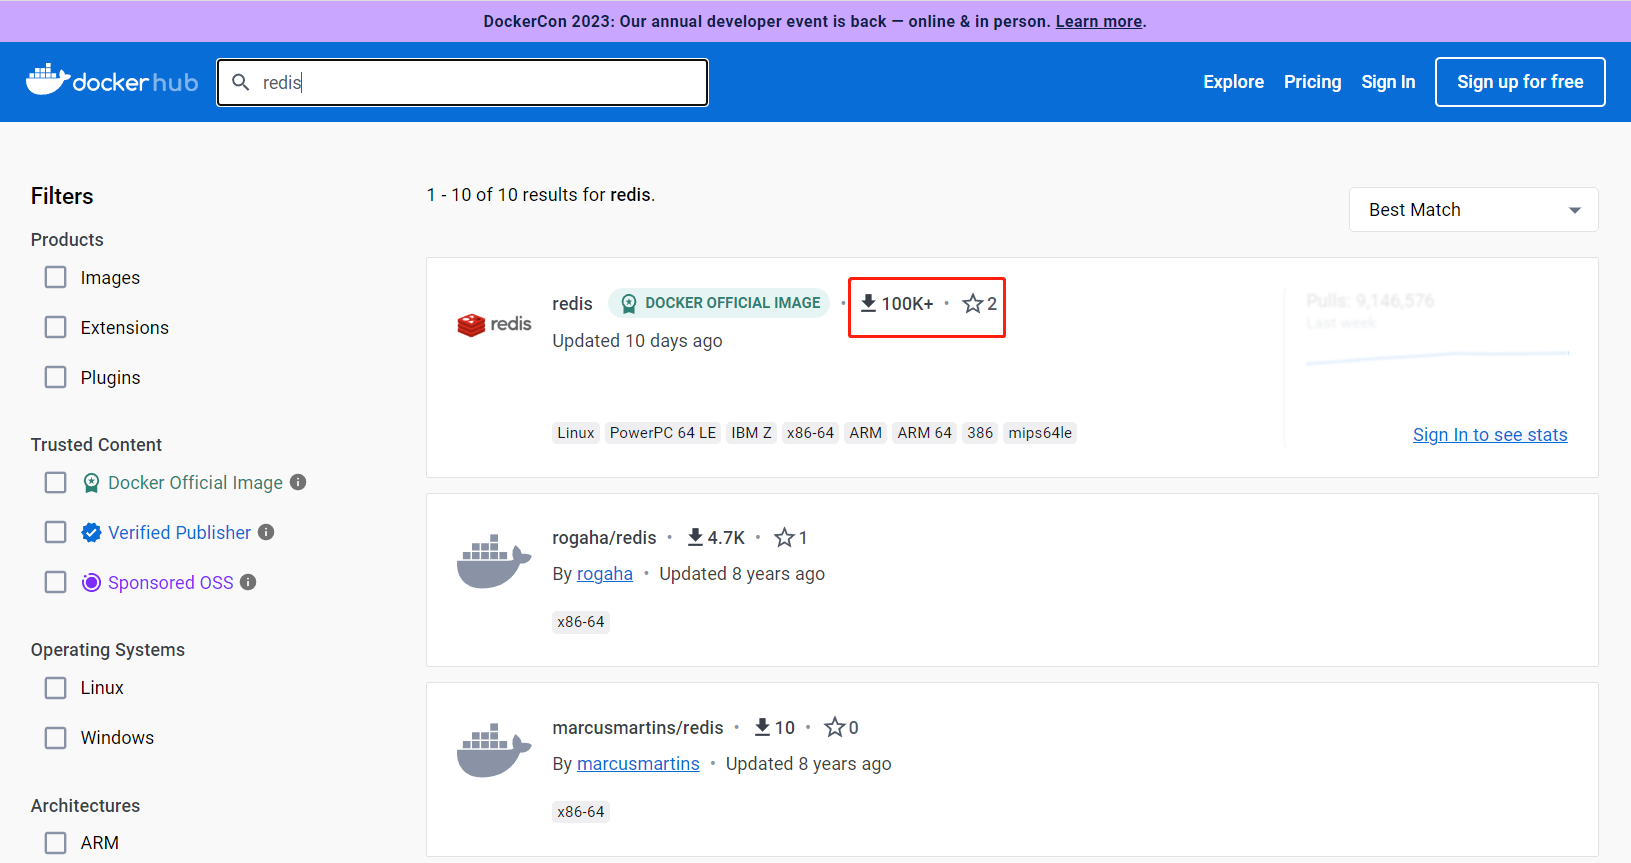Select the ARM architecture checkbox
This screenshot has width=1631, height=863.
pyautogui.click(x=56, y=843)
